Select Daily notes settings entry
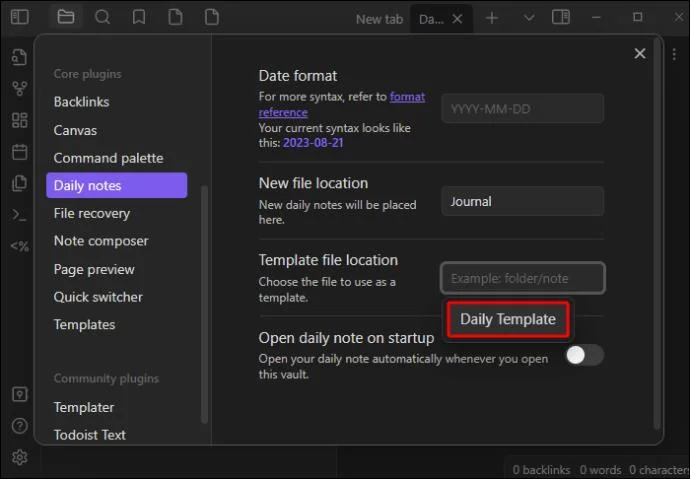 coord(117,185)
